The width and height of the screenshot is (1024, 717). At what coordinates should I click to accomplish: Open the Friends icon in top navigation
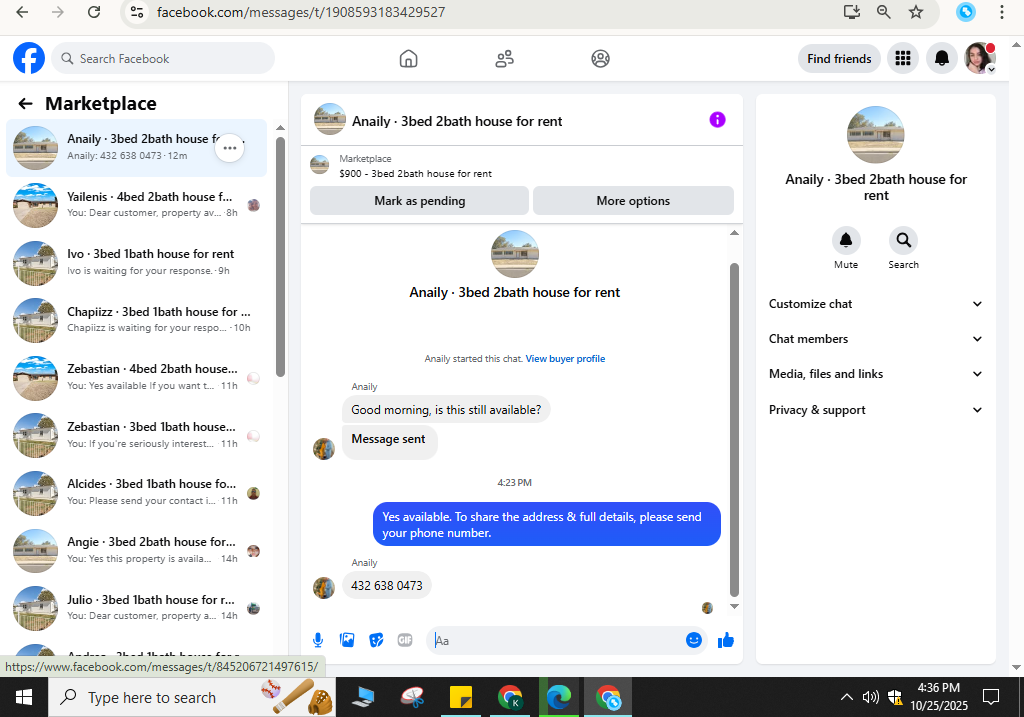tap(504, 59)
